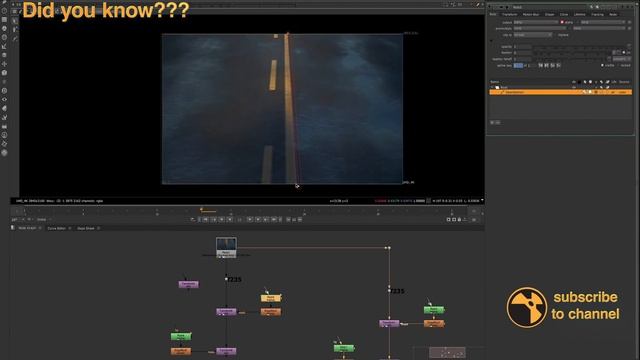
Task: Switch to the Shape tab
Action: click(x=549, y=14)
